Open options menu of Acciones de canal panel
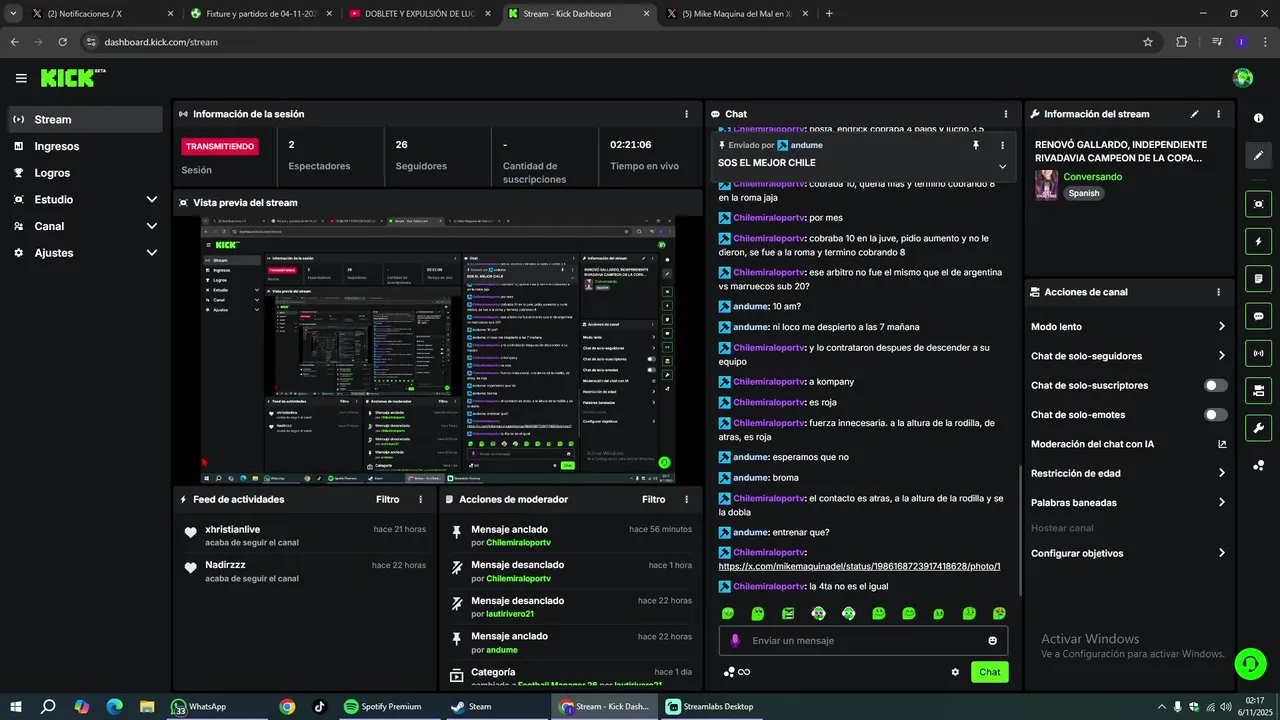 pyautogui.click(x=1218, y=292)
